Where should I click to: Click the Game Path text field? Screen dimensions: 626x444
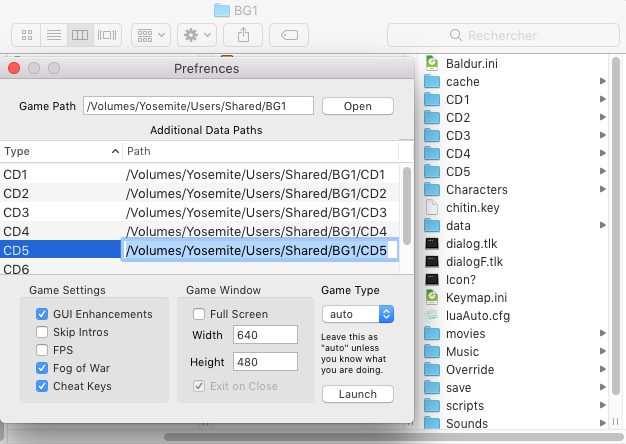point(198,106)
